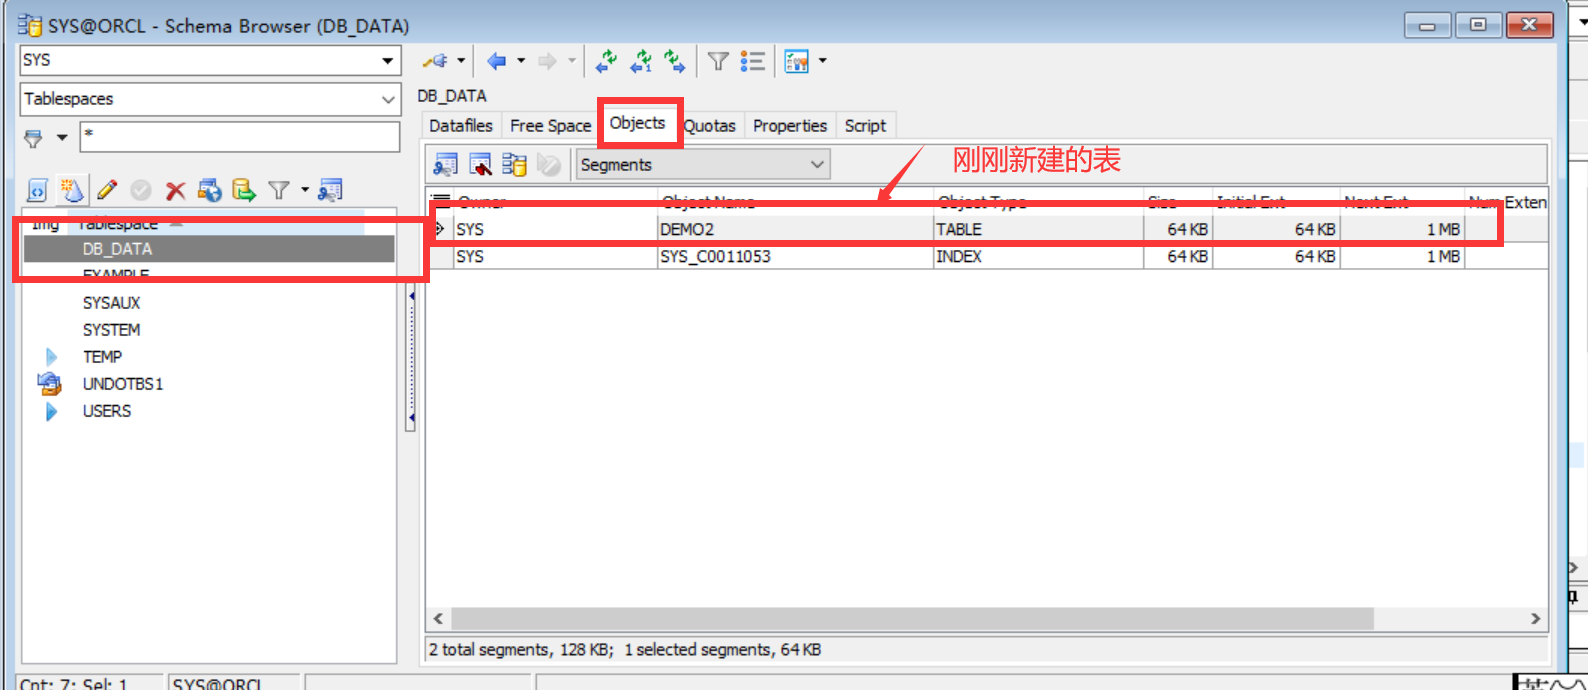Switch to the Objects tab
The image size is (1588, 690).
[638, 123]
